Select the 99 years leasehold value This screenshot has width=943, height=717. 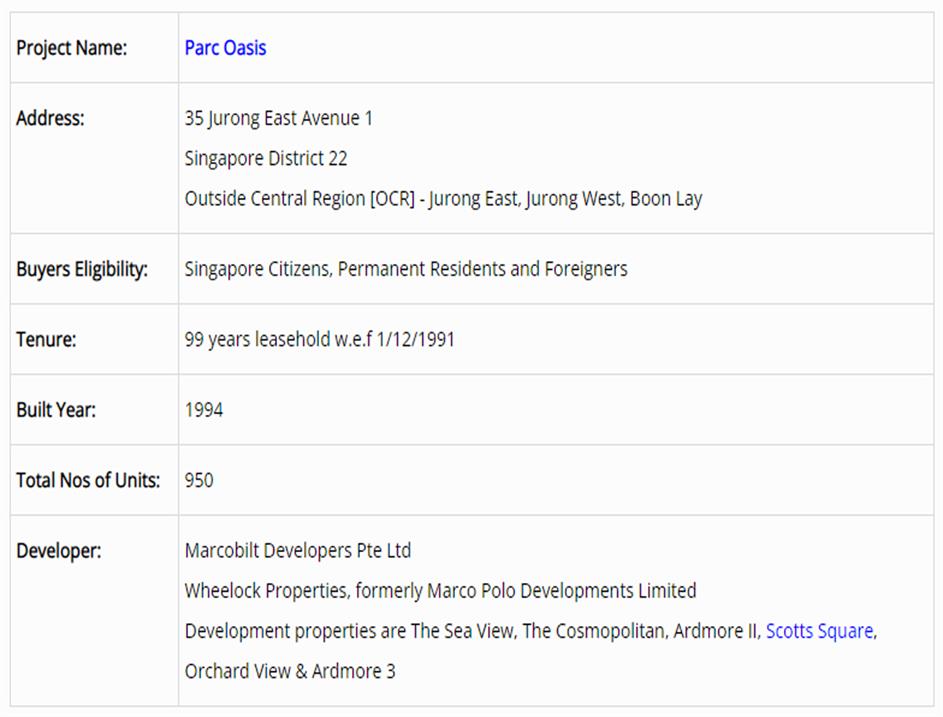(x=319, y=339)
